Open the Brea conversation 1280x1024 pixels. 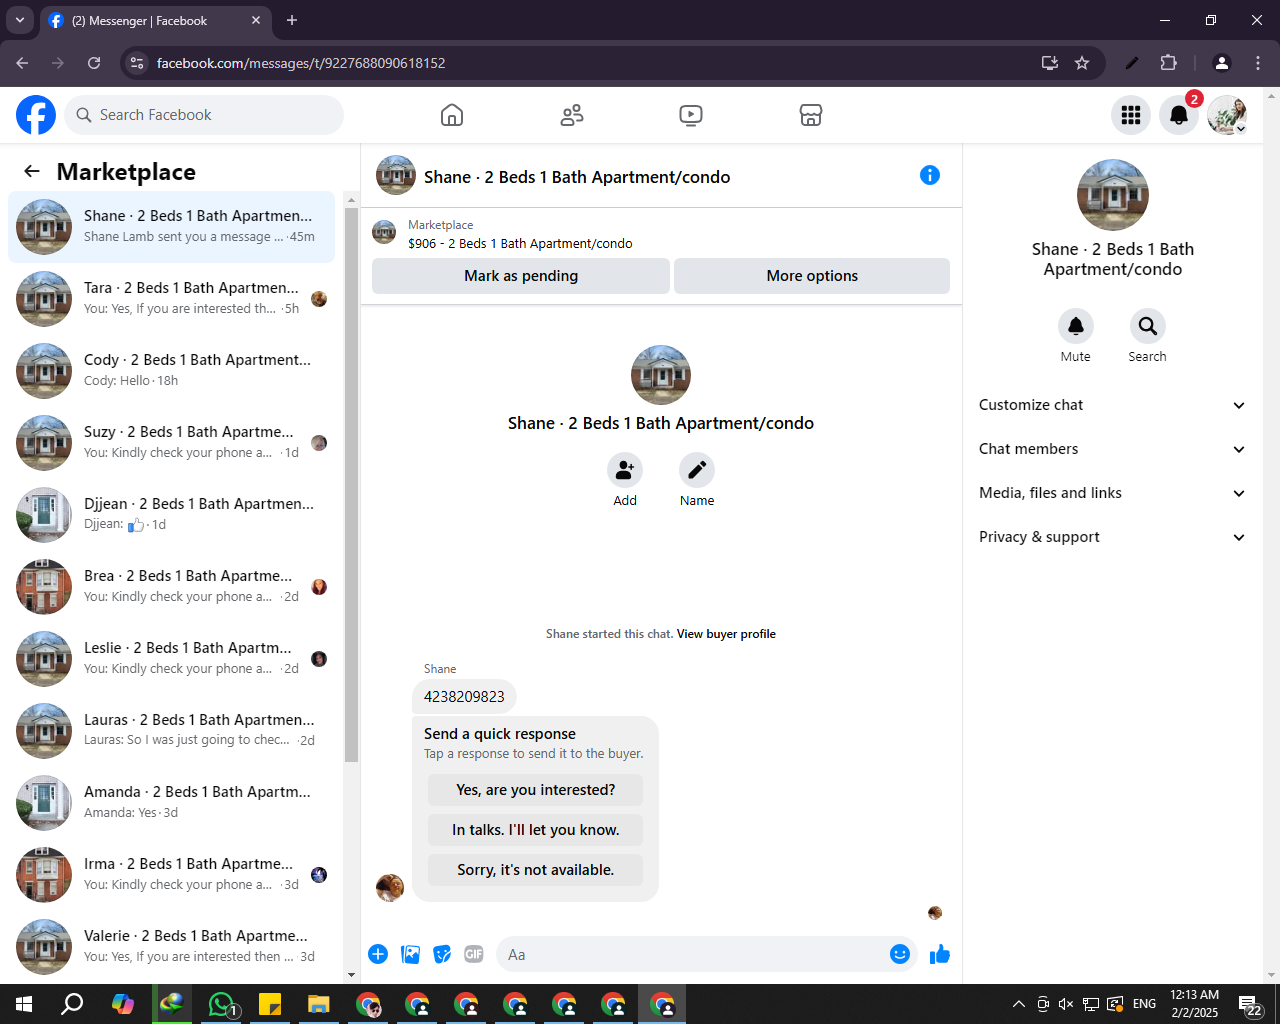tap(172, 587)
